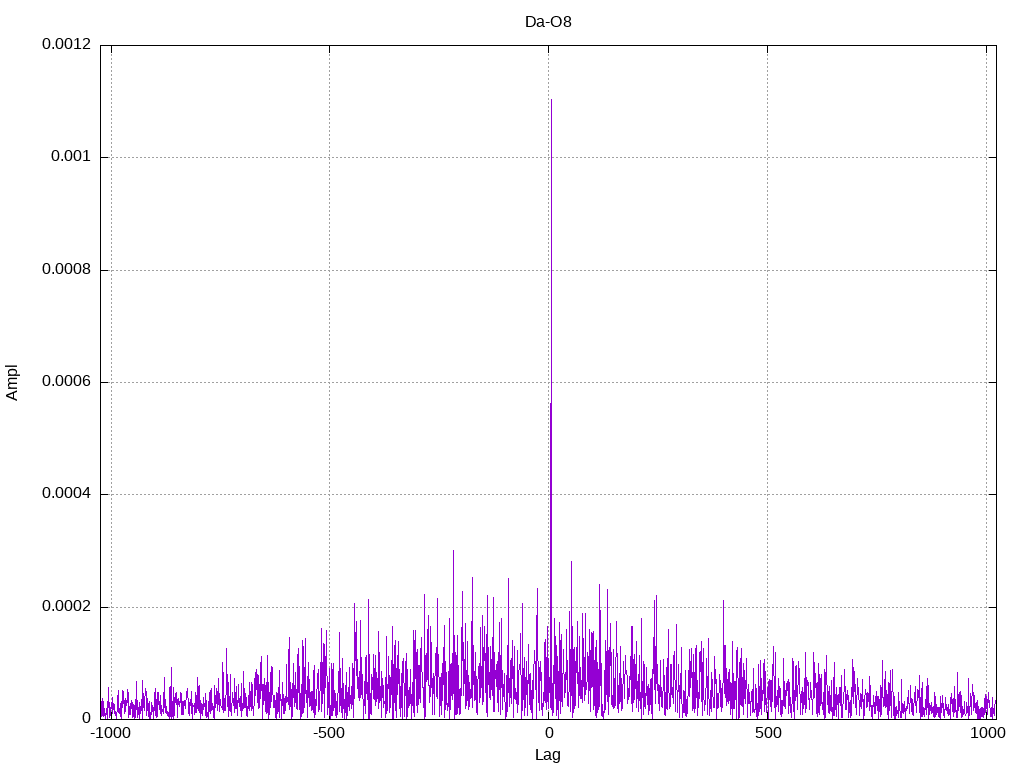Click y-axis tick label 0.0008
Image resolution: width=1024 pixels, height=768 pixels.
[x=66, y=269]
